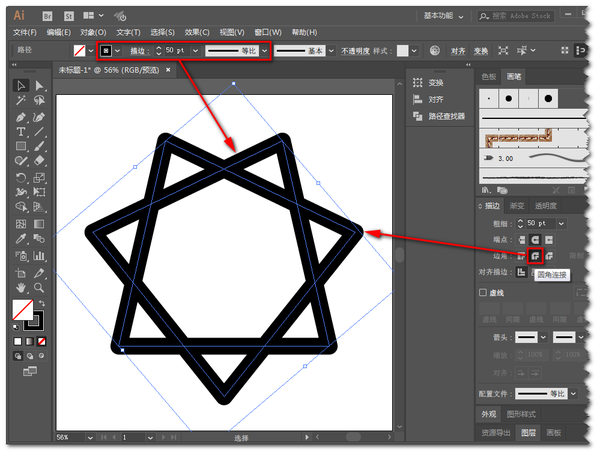Open 等比 width profile dropdown in control bar
600x451 pixels.
pyautogui.click(x=264, y=50)
